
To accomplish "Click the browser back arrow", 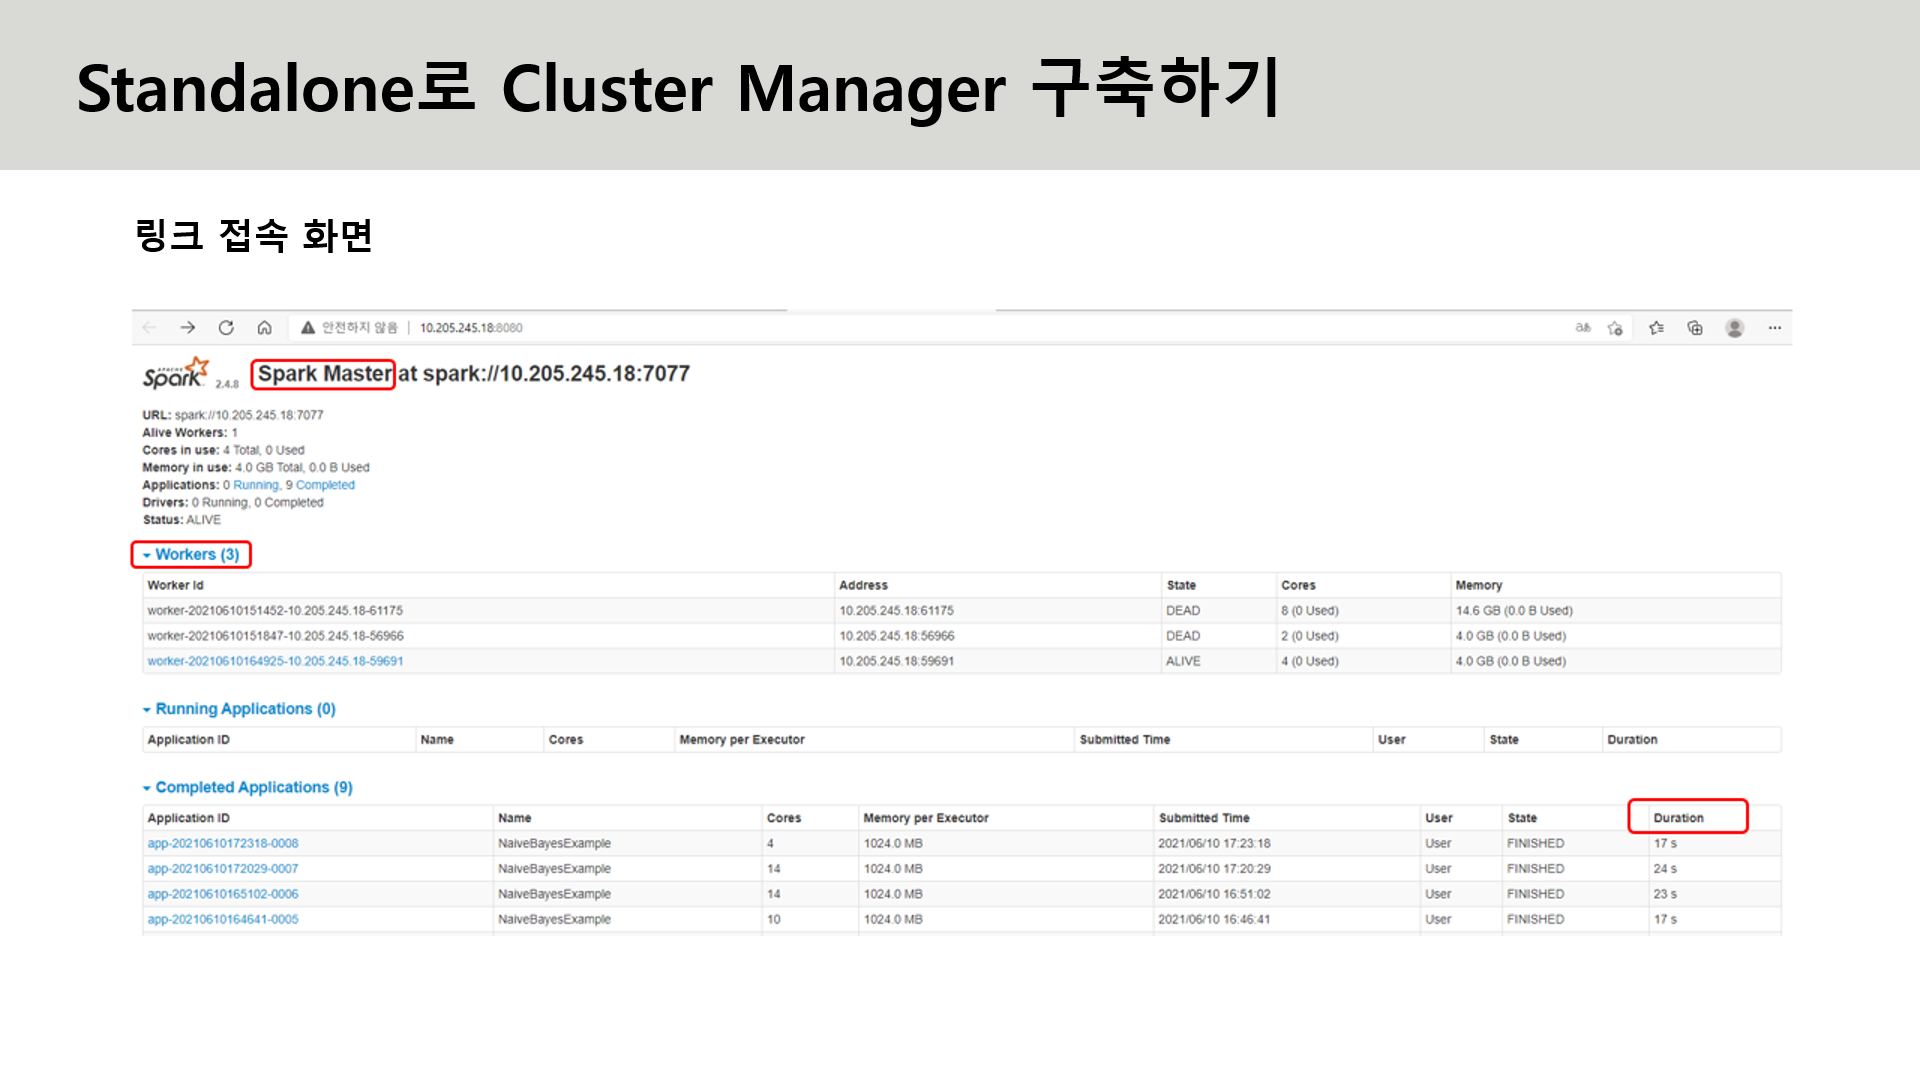I will click(x=150, y=328).
